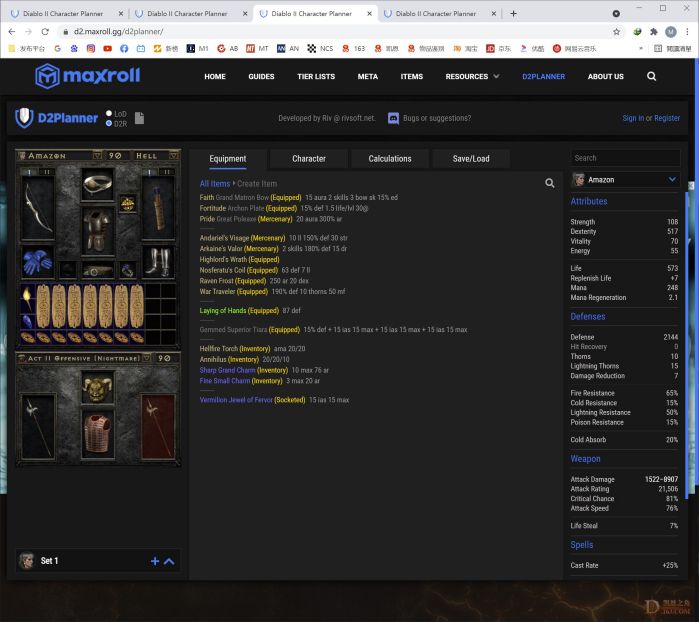This screenshot has width=699, height=622.
Task: Expand the Amazon selector in the stats sidebar
Action: (625, 180)
